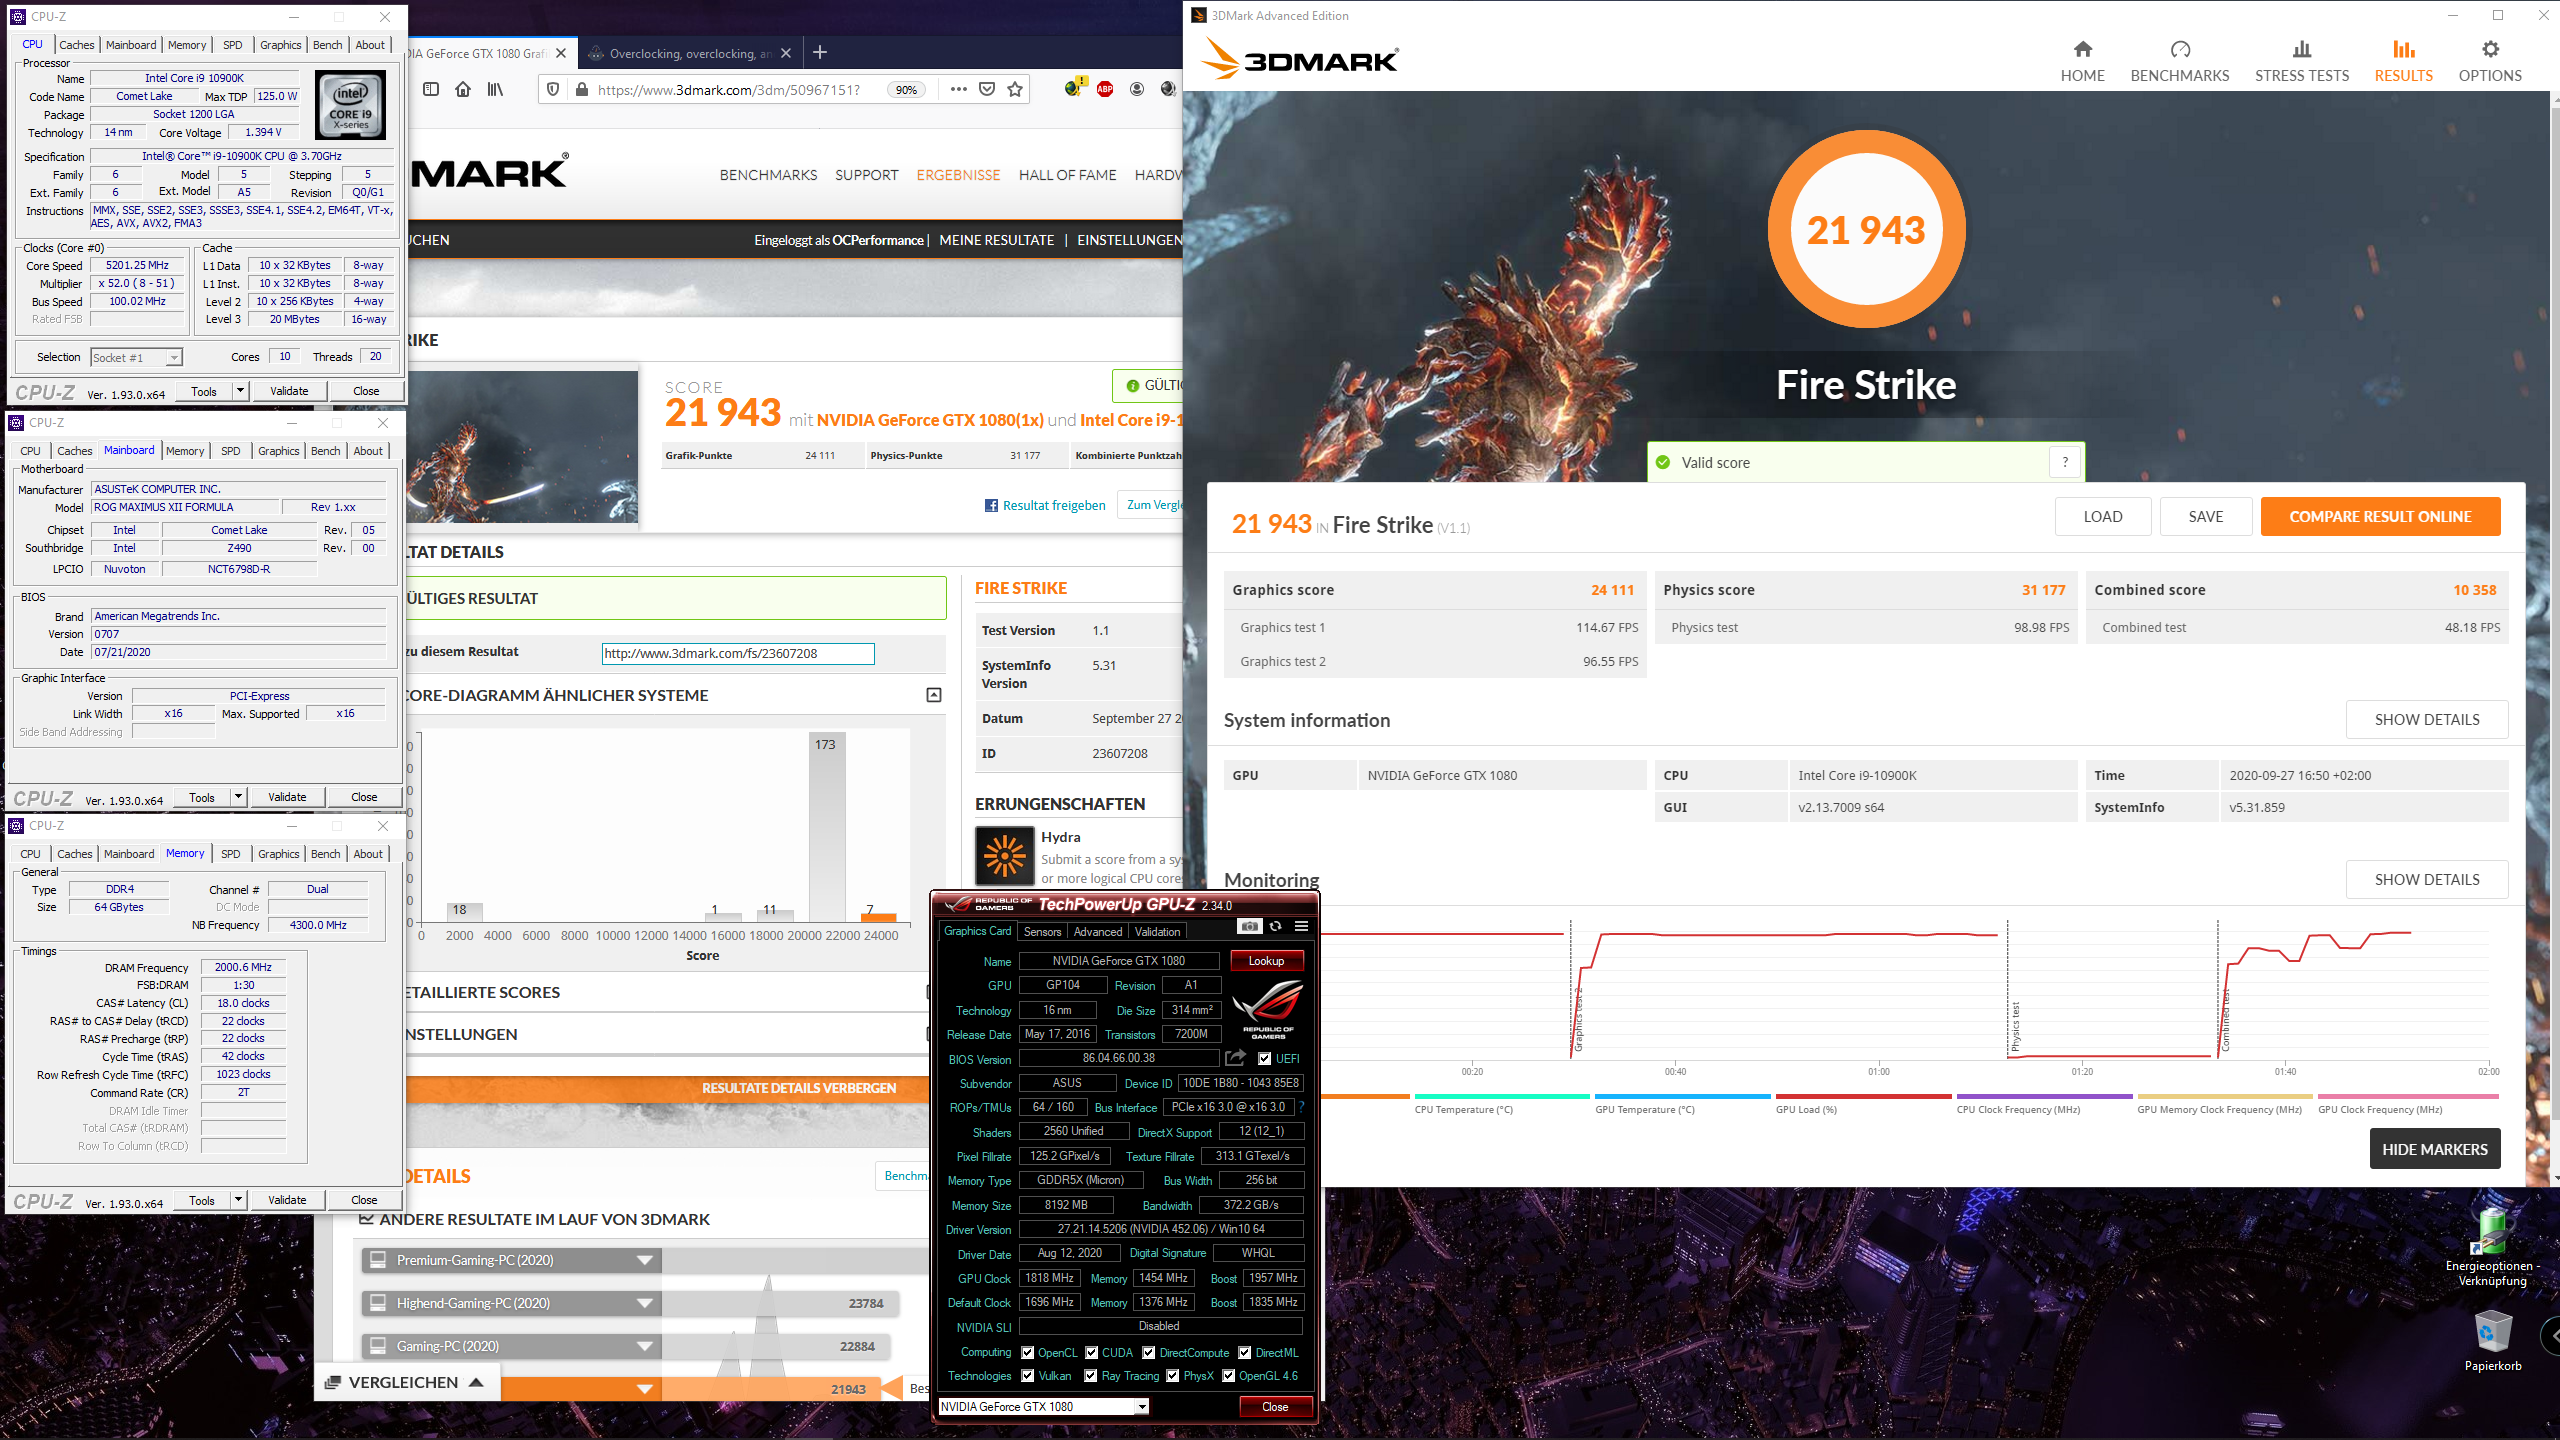Image resolution: width=2560 pixels, height=1440 pixels.
Task: Click the Physics test marker on monitoring timeline
Action: pos(2015,1026)
